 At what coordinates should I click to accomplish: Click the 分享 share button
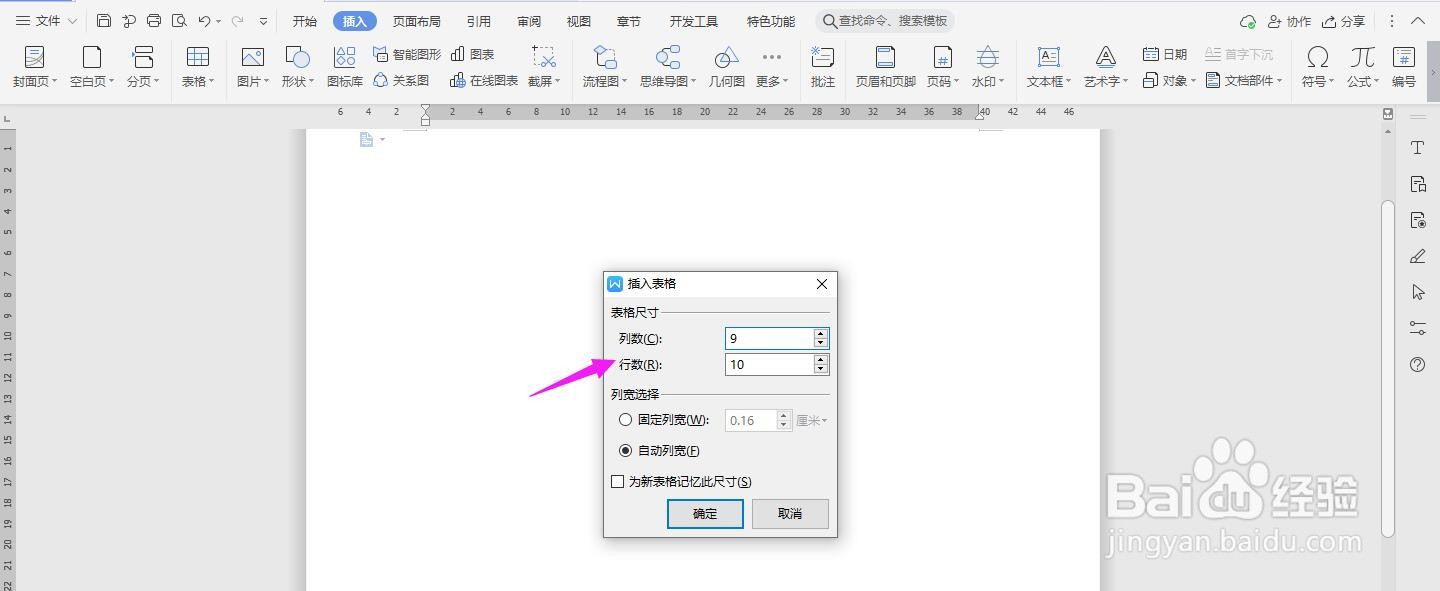pyautogui.click(x=1343, y=21)
